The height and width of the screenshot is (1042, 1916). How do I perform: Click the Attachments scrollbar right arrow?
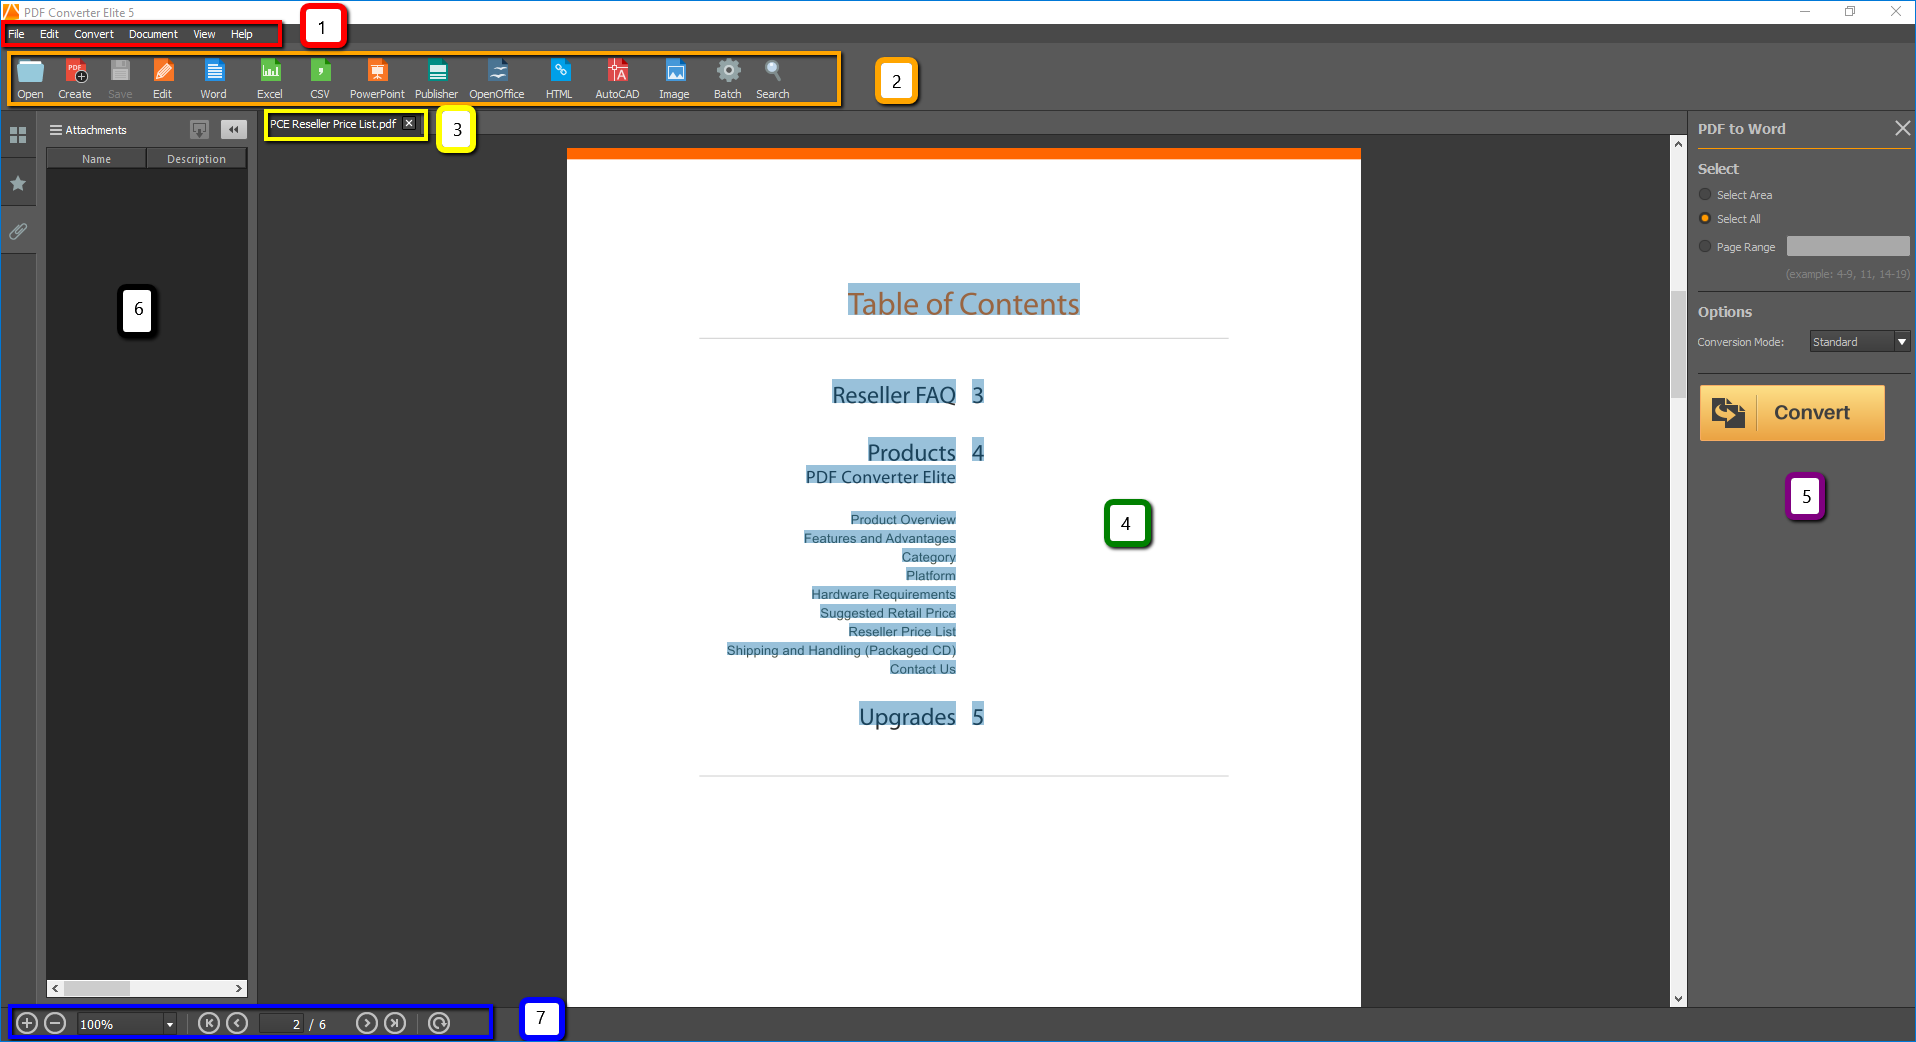(239, 988)
